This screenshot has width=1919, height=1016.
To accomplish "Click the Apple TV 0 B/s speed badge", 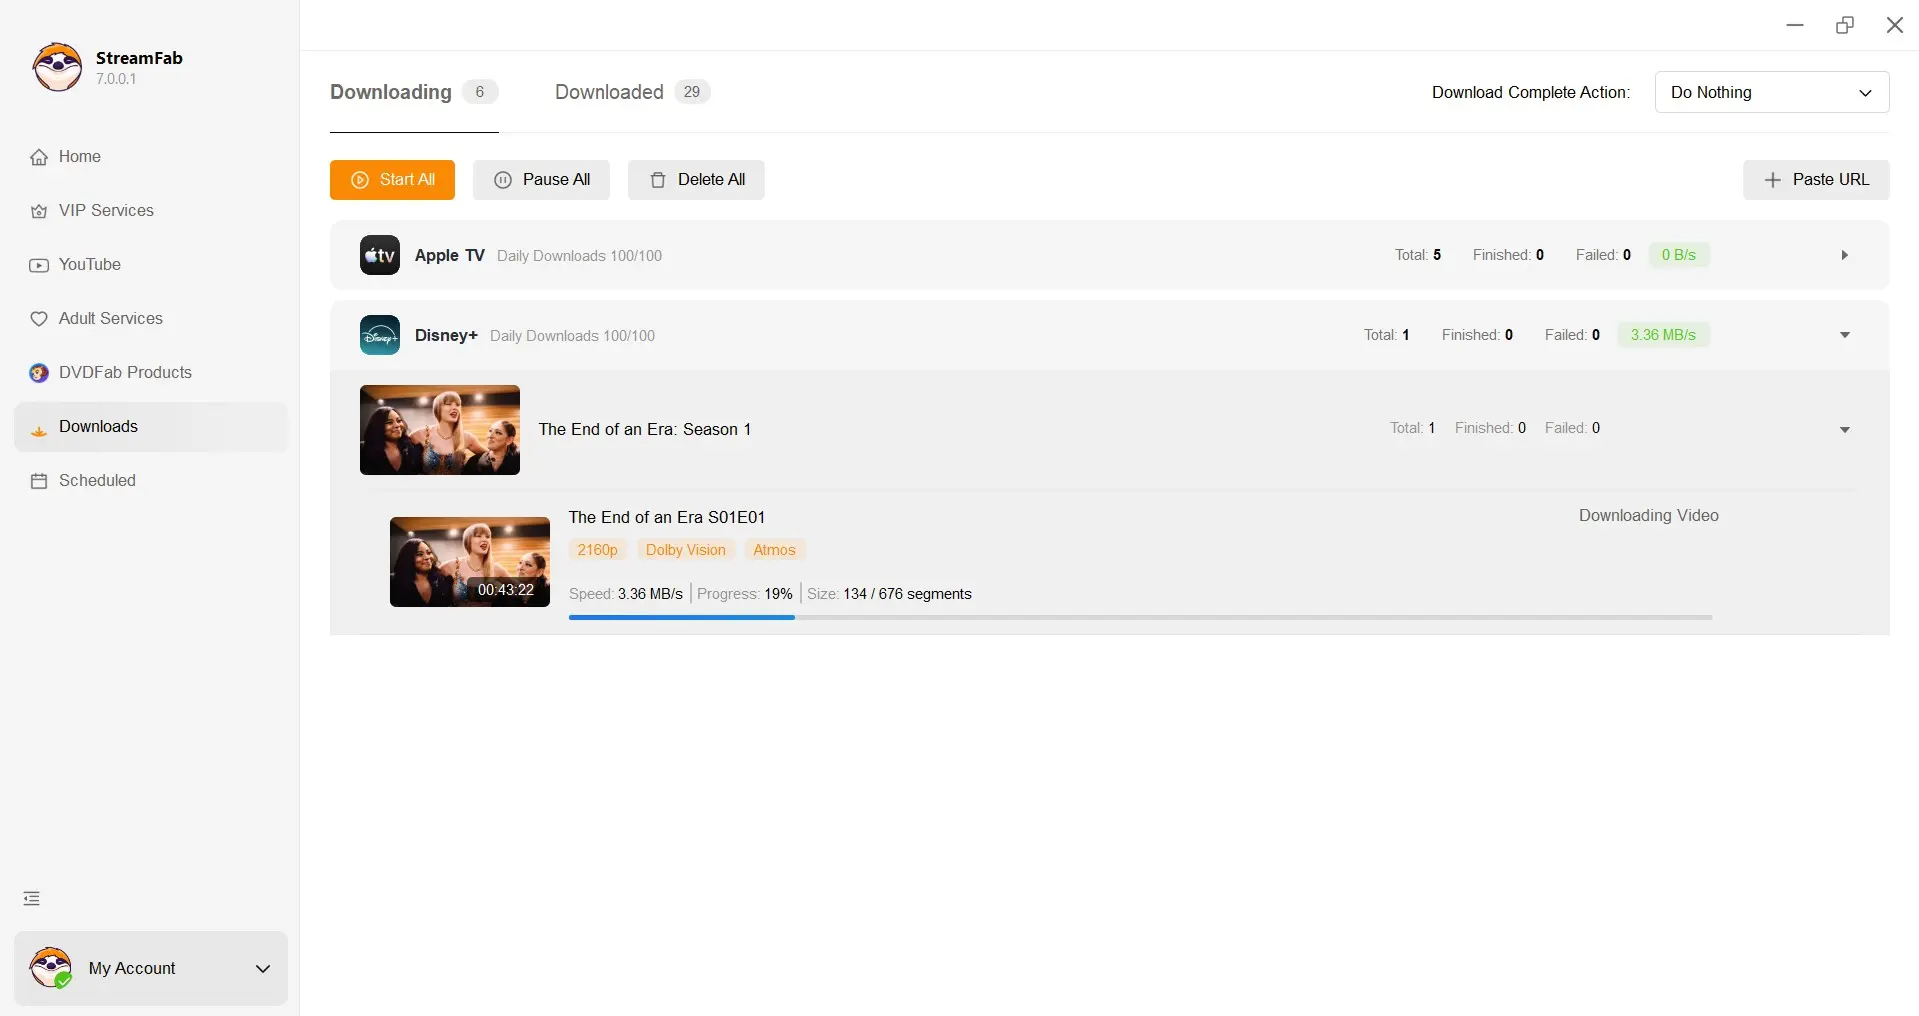I will [1679, 255].
